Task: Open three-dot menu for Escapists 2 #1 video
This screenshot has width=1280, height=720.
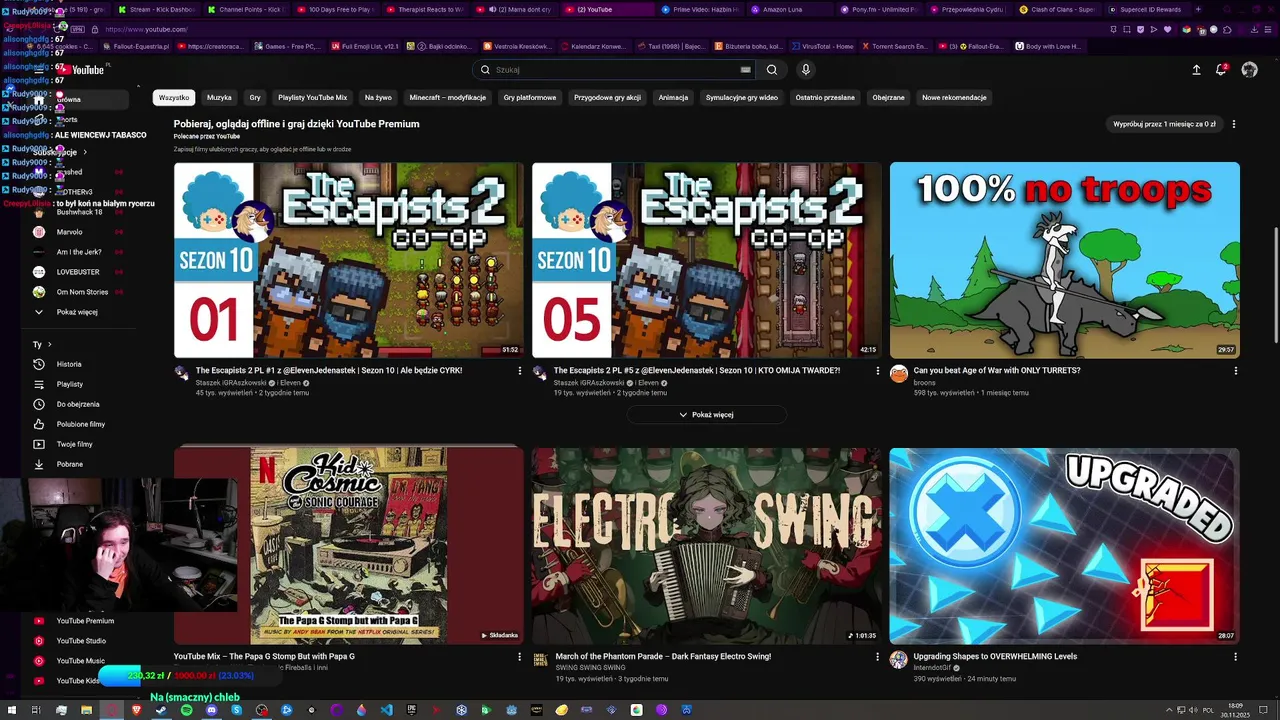Action: coord(519,371)
